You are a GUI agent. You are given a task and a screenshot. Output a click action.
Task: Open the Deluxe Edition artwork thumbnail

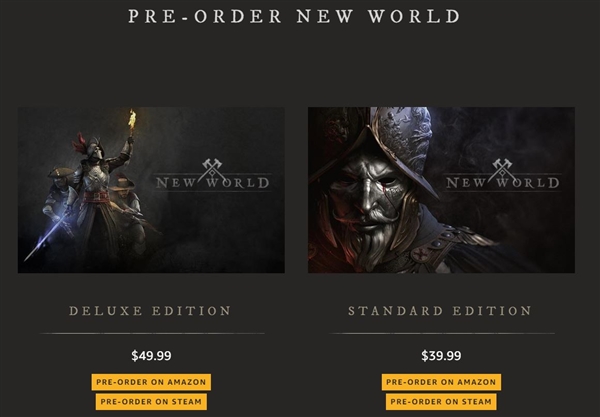(x=151, y=190)
